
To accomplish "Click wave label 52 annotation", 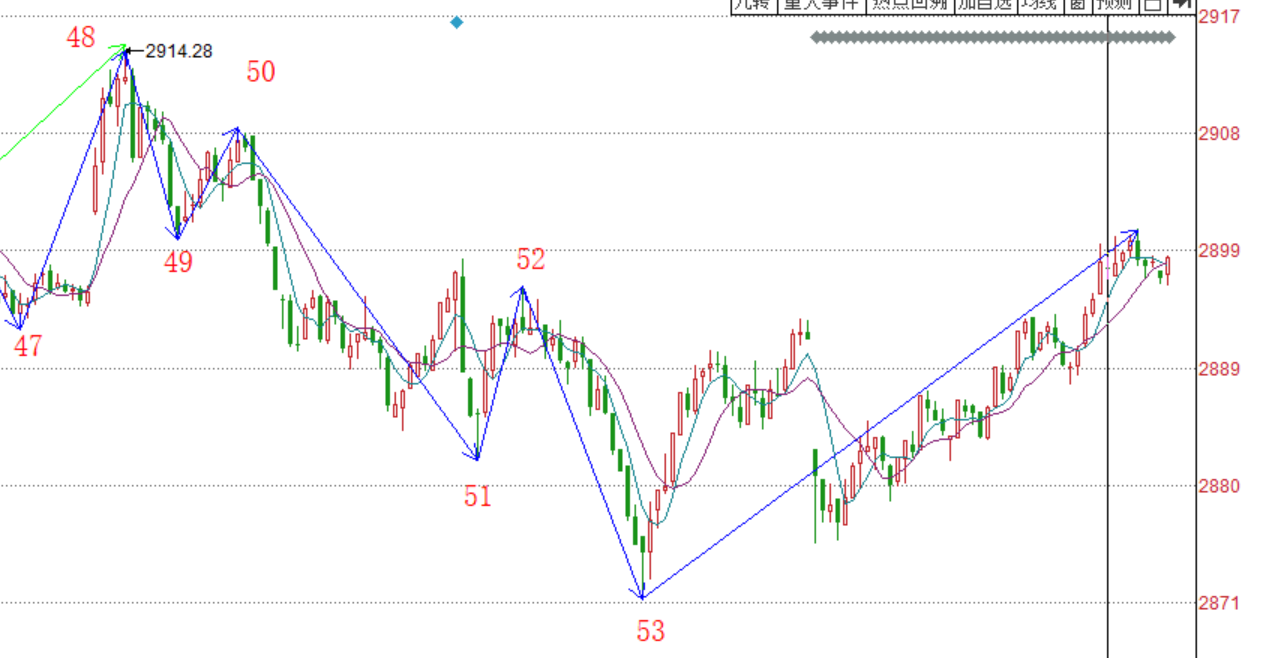I will click(x=531, y=260).
